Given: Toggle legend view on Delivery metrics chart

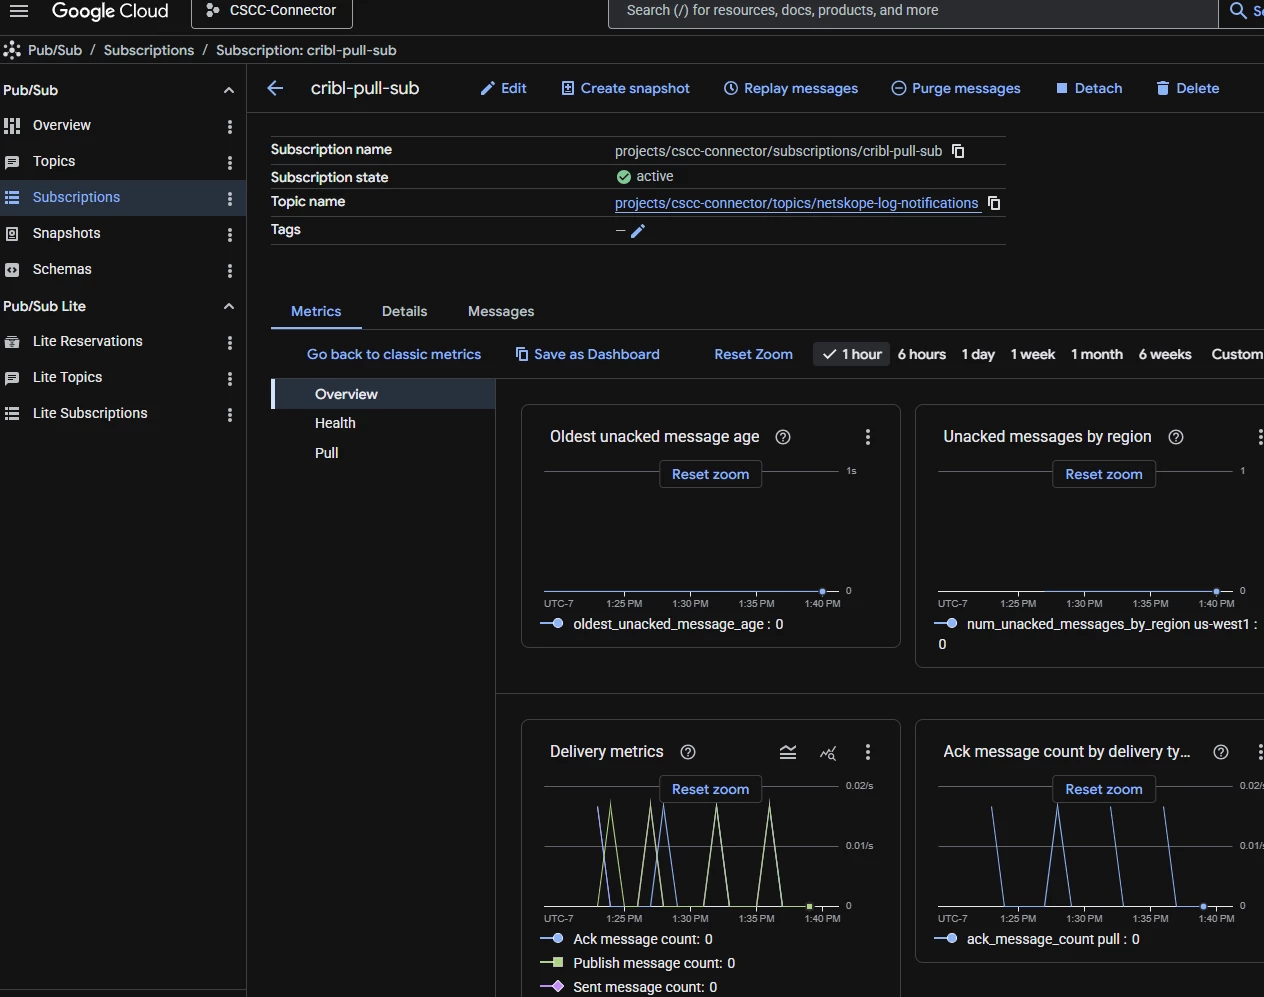Looking at the screenshot, I should (x=788, y=752).
